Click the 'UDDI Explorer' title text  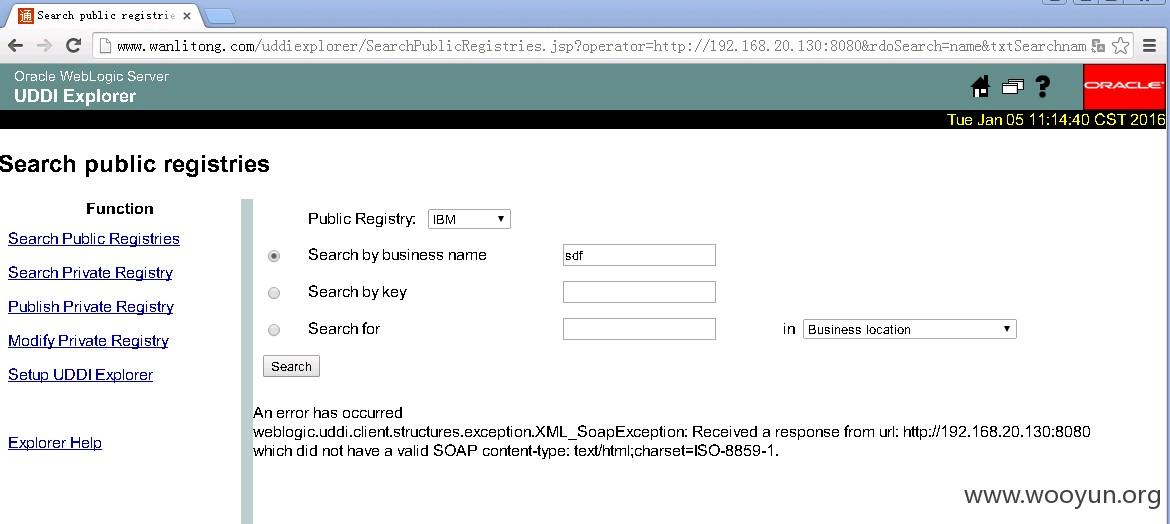[x=75, y=96]
